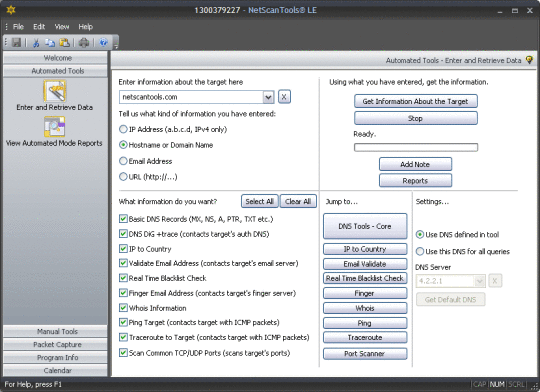Click the lightbulb hint icon in header
Image resolution: width=540 pixels, height=392 pixels.
point(529,60)
